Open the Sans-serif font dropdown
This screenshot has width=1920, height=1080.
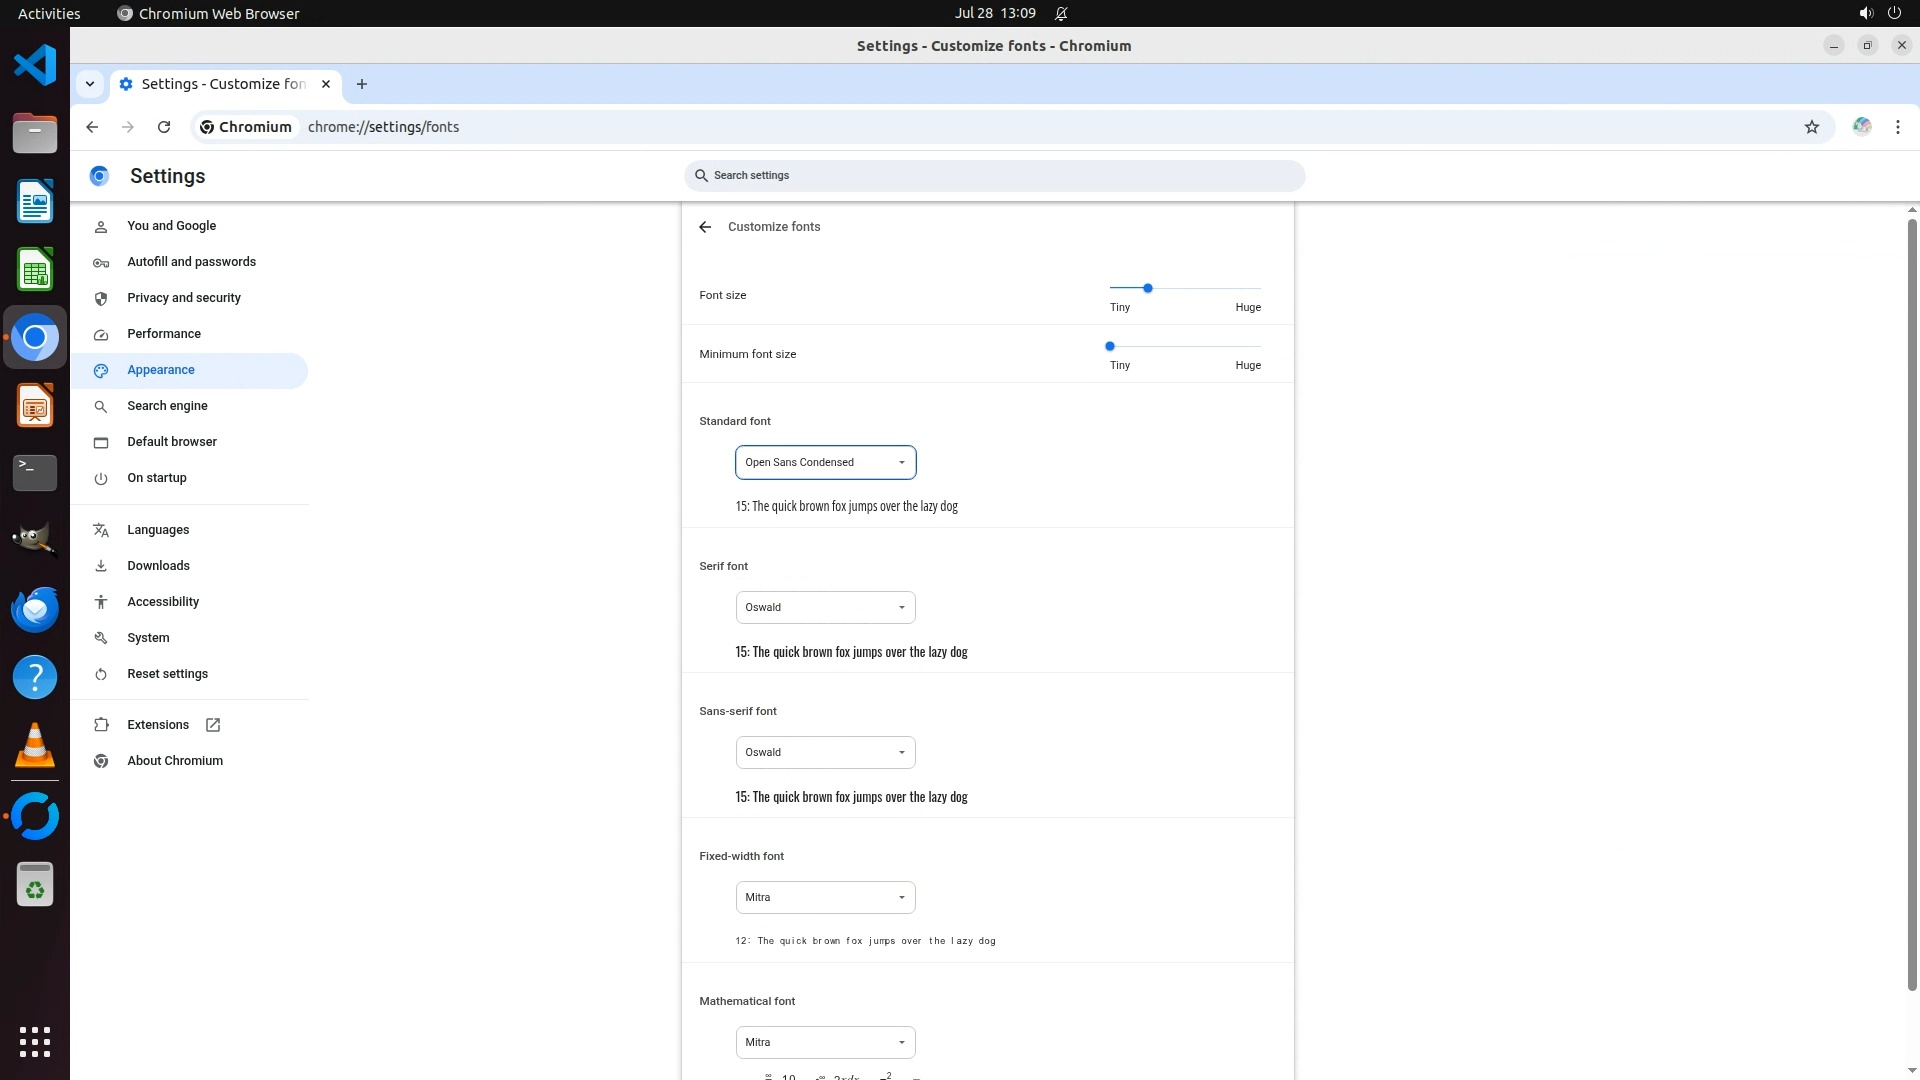click(x=825, y=753)
